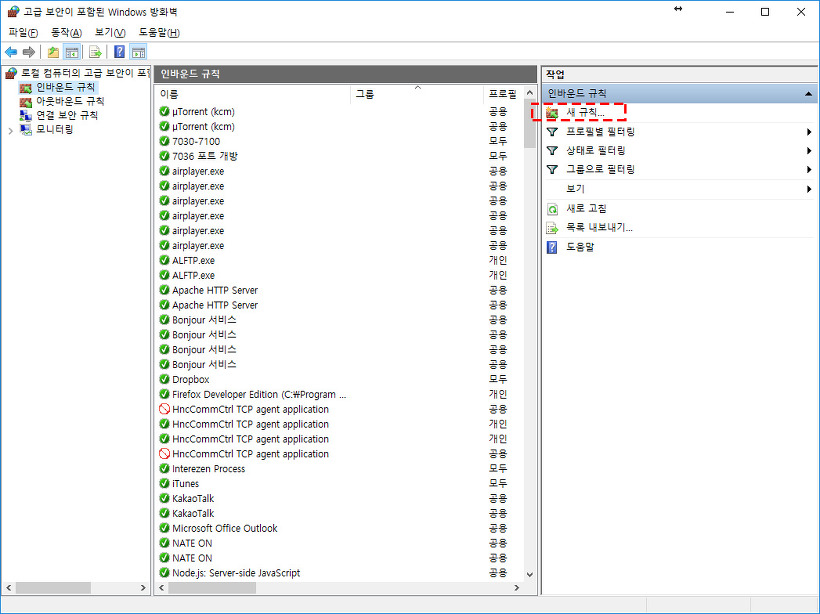Click the 목록 내보내기 icon
820x614 pixels.
coord(552,228)
